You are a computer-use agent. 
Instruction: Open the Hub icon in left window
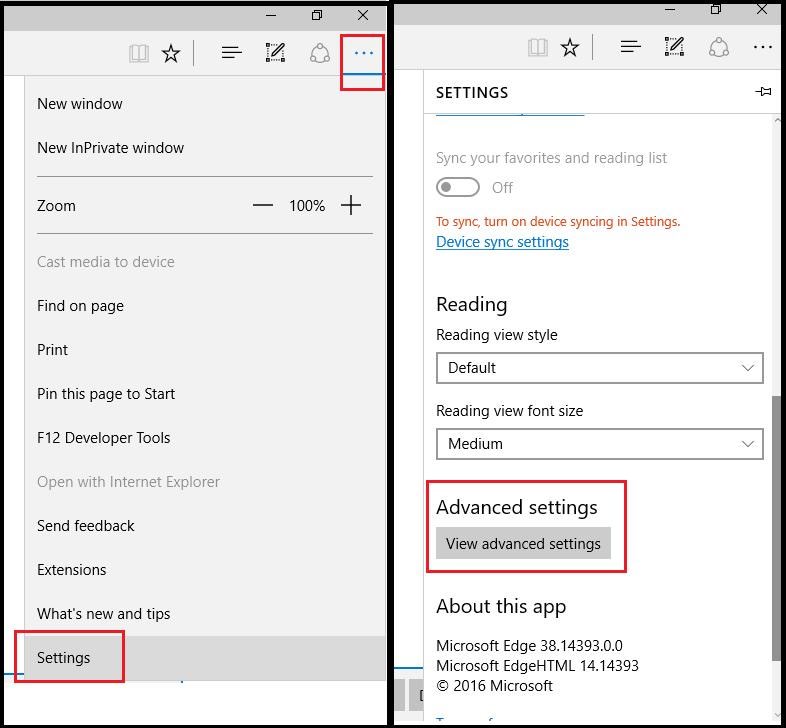[232, 52]
